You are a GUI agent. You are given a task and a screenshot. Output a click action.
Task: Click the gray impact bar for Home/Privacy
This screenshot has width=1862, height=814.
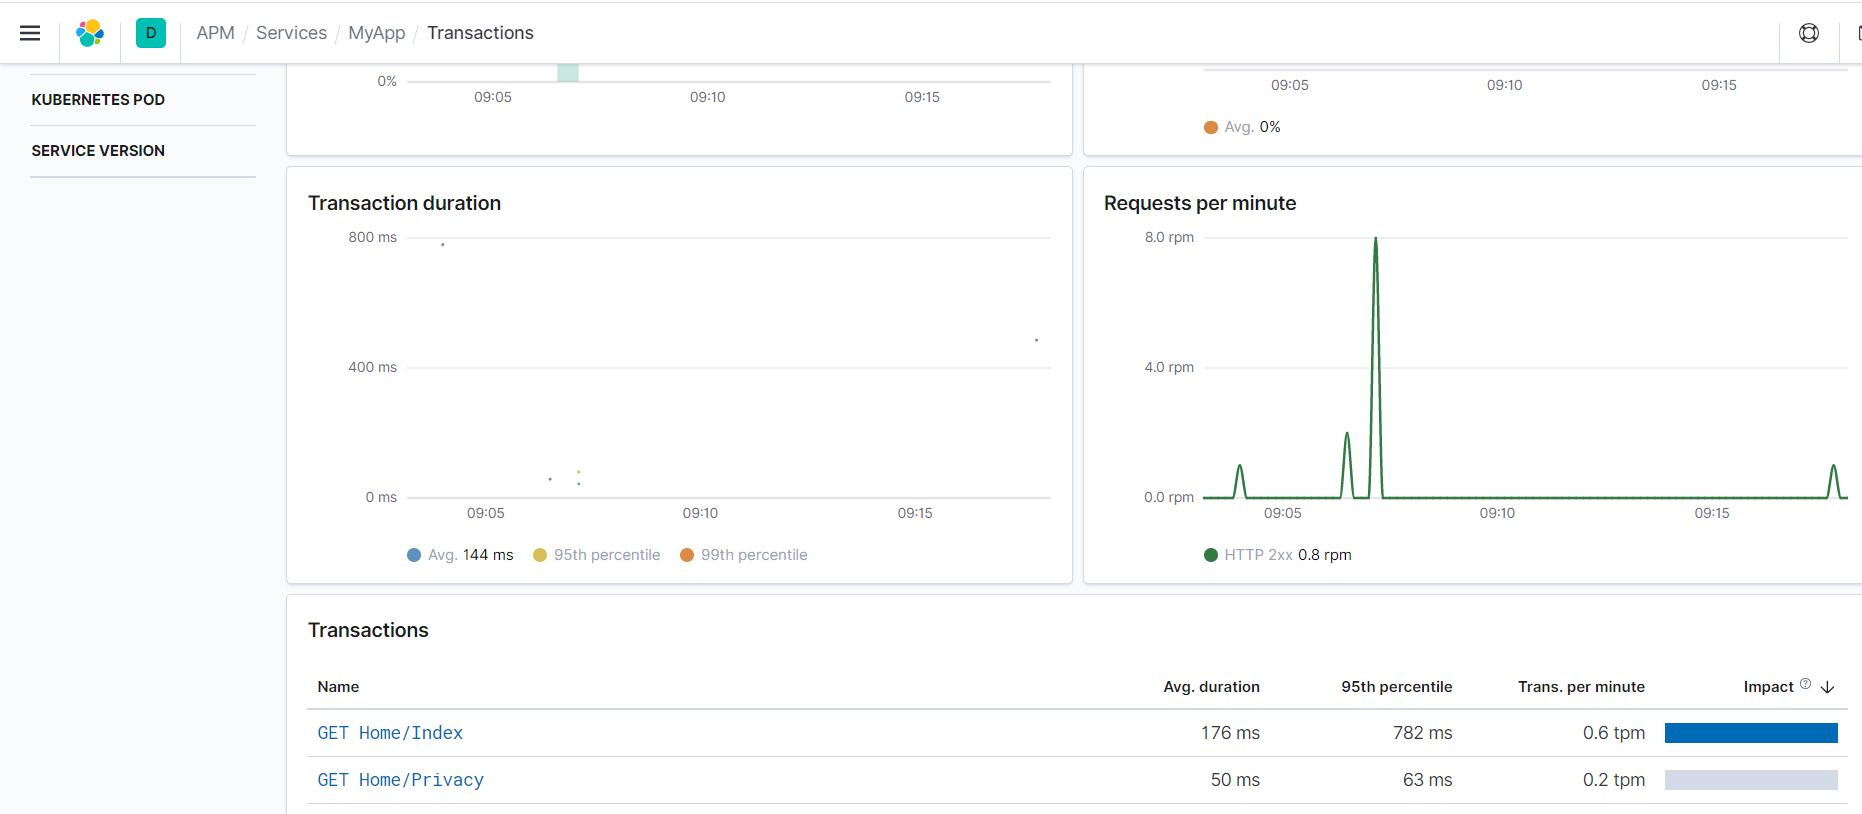point(1751,780)
